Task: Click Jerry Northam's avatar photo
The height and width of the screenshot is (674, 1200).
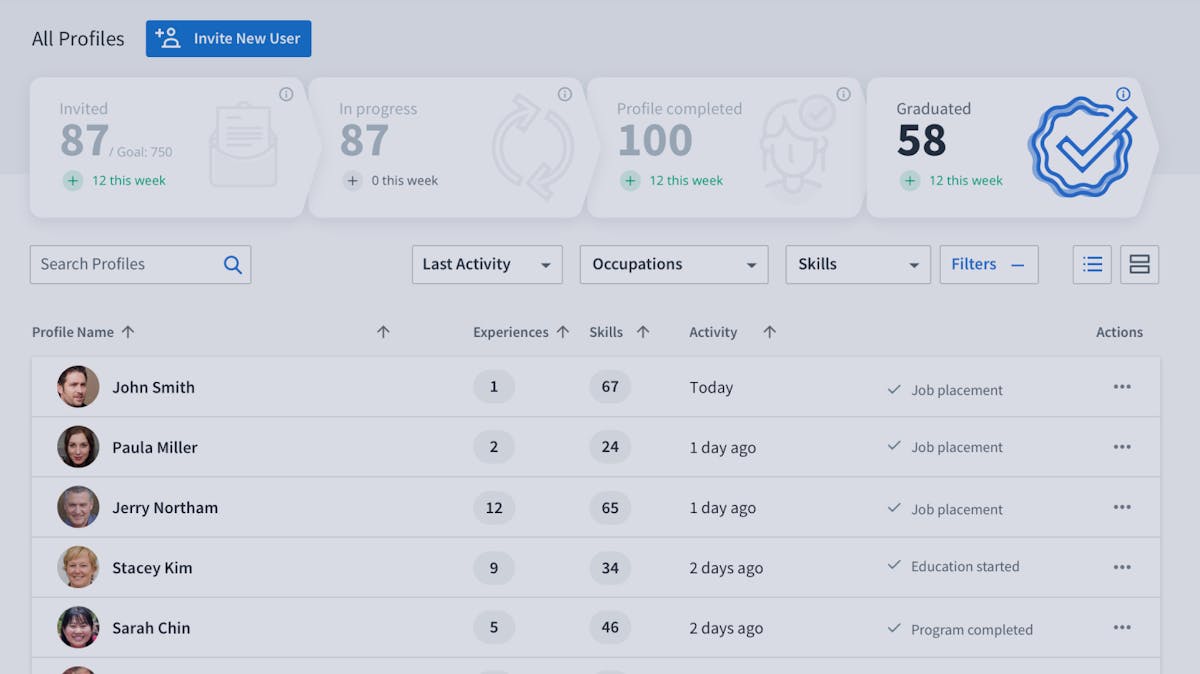Action: pos(78,507)
